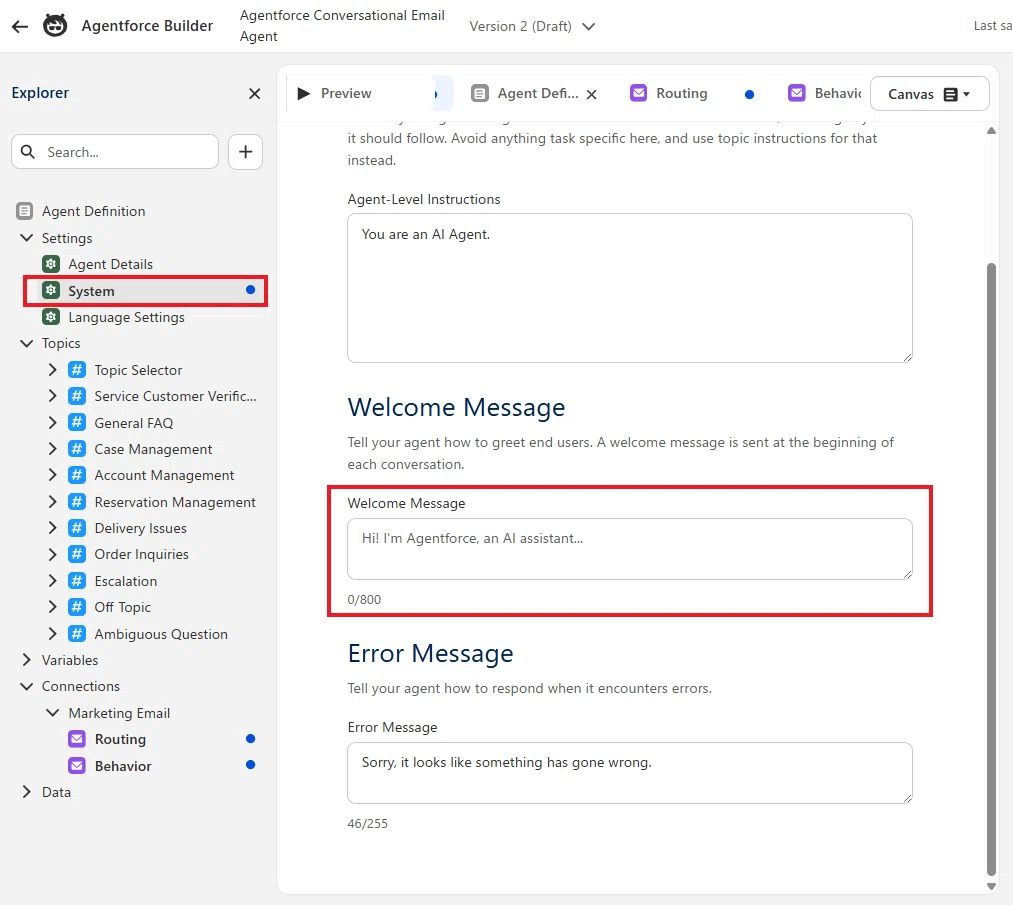Click the vertical scrollbar thumb
Viewport: 1013px width, 905px height.
(x=992, y=568)
